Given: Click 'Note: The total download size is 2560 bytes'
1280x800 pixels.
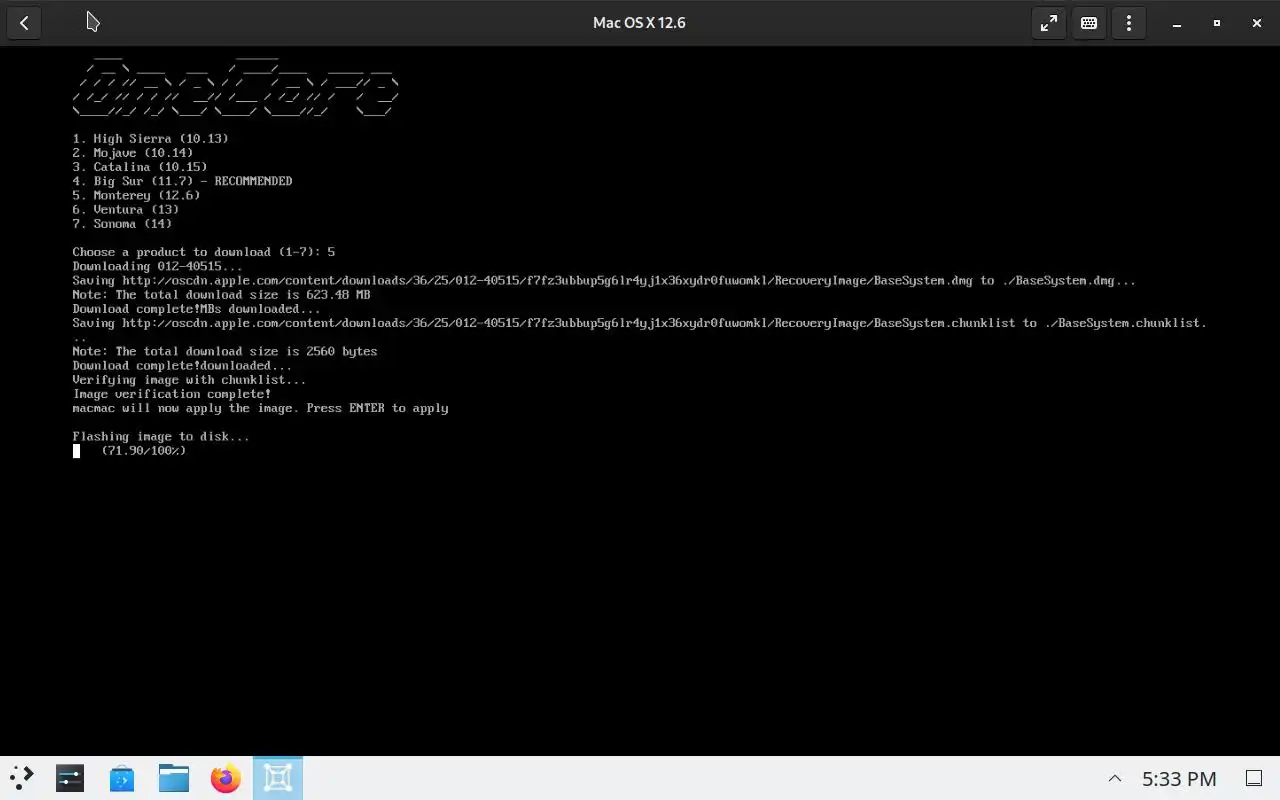Looking at the screenshot, I should [x=225, y=351].
